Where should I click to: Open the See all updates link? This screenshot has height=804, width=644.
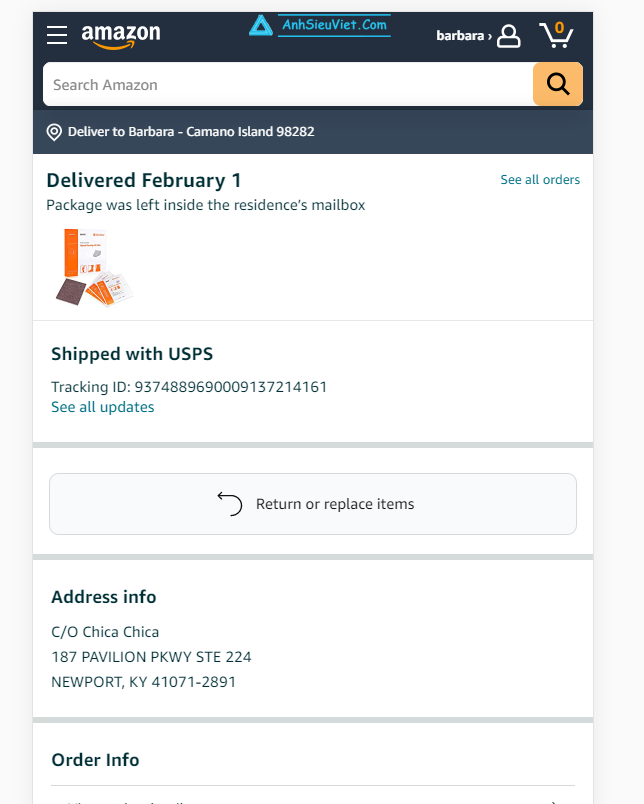[x=103, y=407]
